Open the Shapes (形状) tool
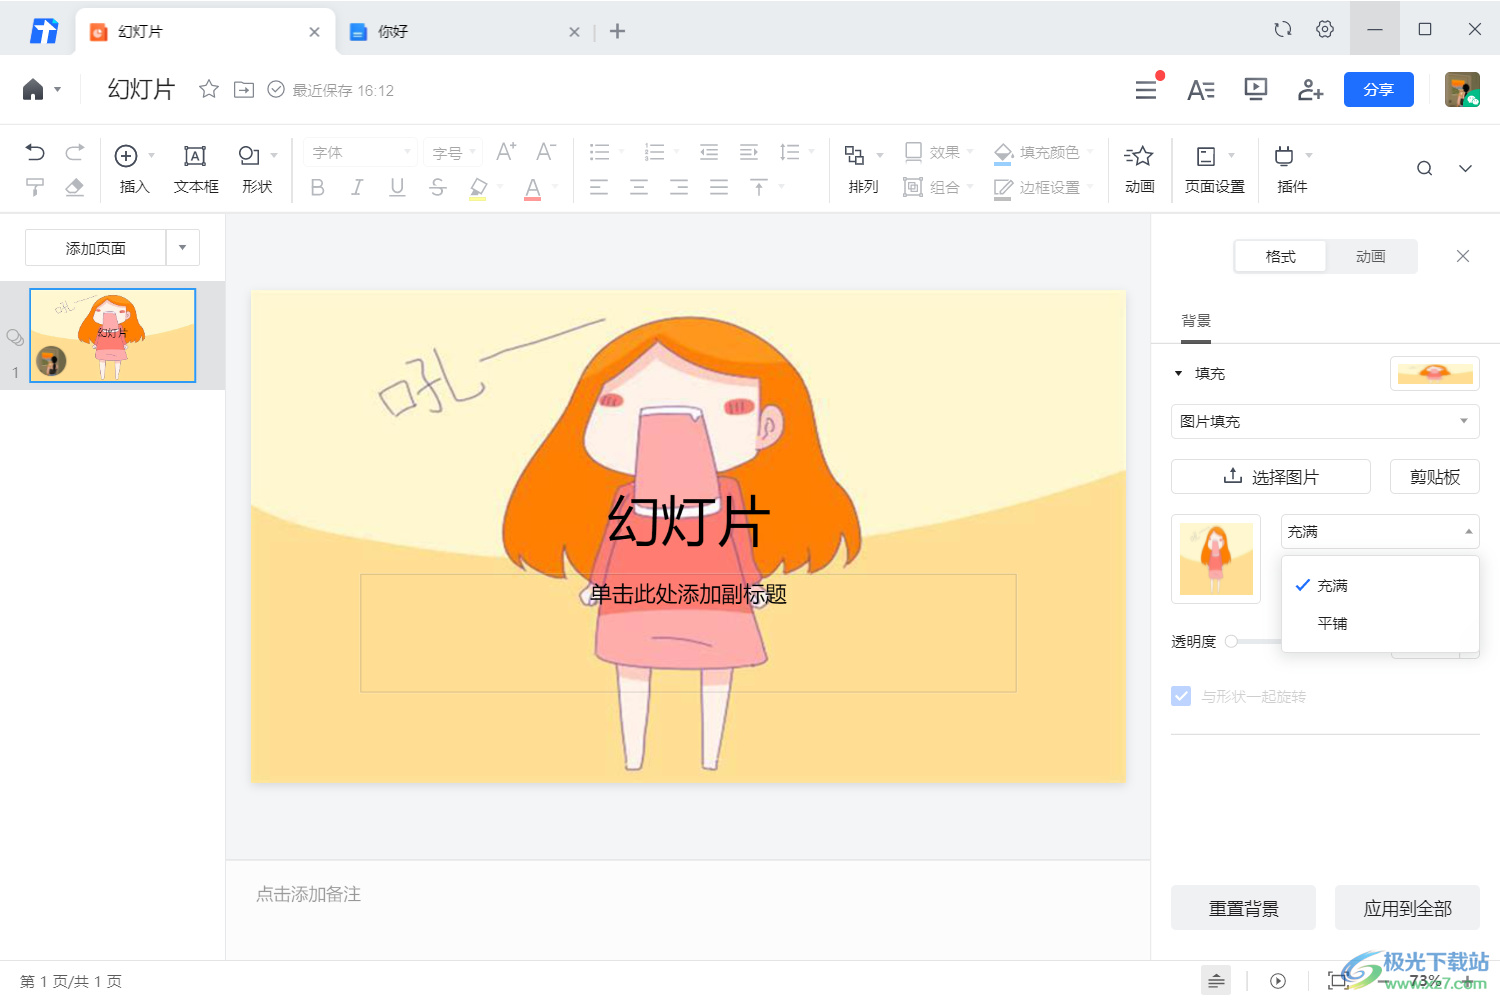This screenshot has height=1000, width=1500. [257, 169]
